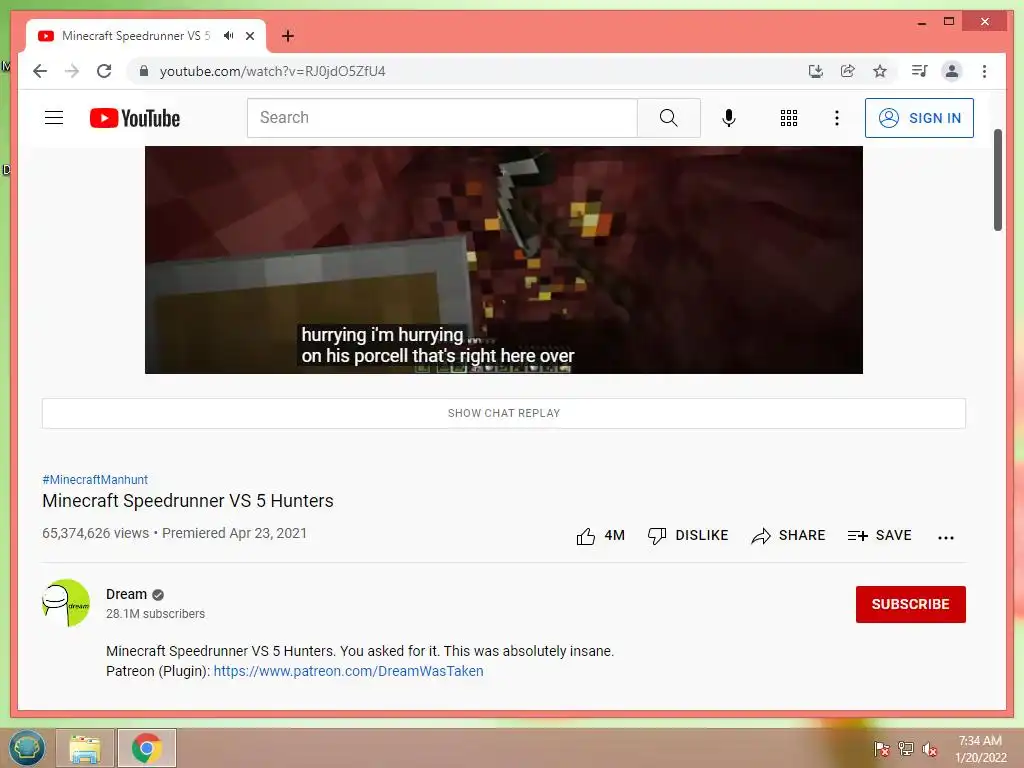
Task: View site information lock icon
Action: [144, 71]
